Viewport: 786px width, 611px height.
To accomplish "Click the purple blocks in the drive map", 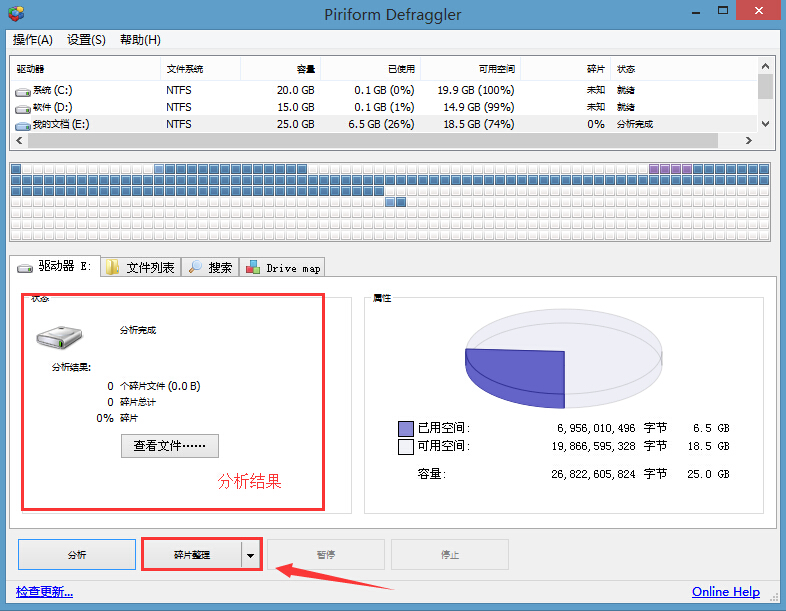I will [x=670, y=169].
